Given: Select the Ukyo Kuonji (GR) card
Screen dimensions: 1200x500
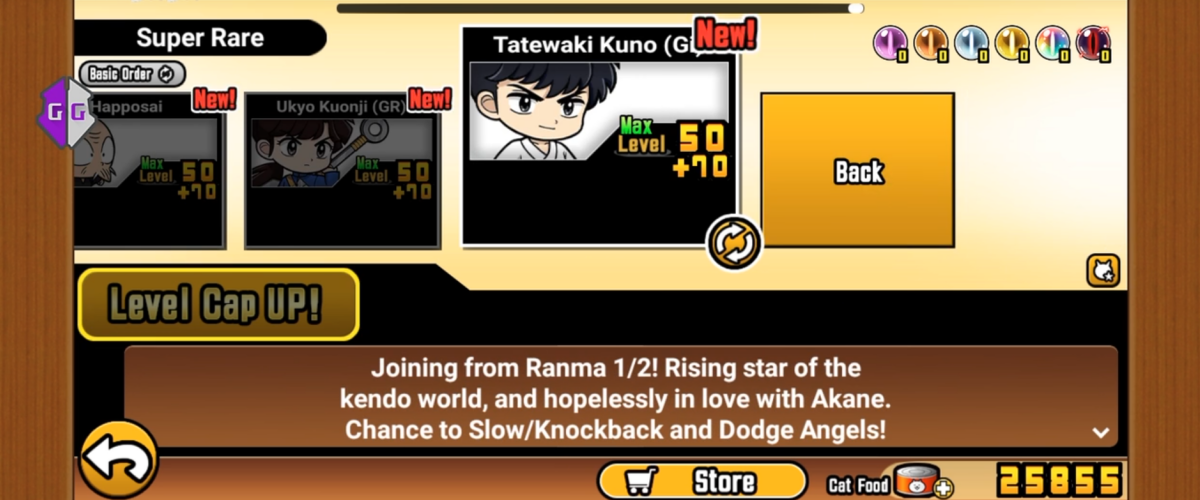Looking at the screenshot, I should click(342, 170).
